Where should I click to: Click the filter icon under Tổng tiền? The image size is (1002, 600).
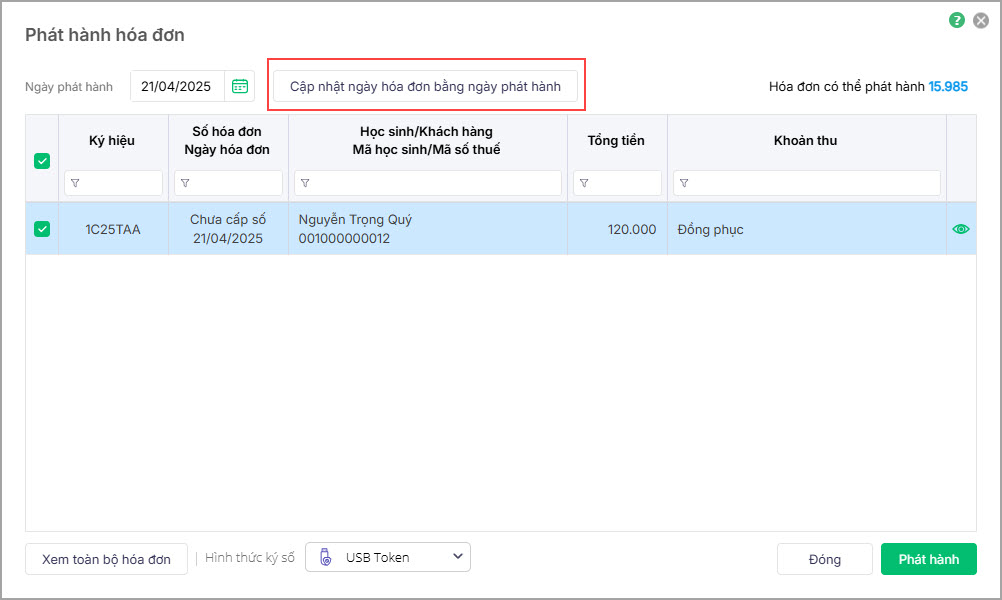click(584, 183)
